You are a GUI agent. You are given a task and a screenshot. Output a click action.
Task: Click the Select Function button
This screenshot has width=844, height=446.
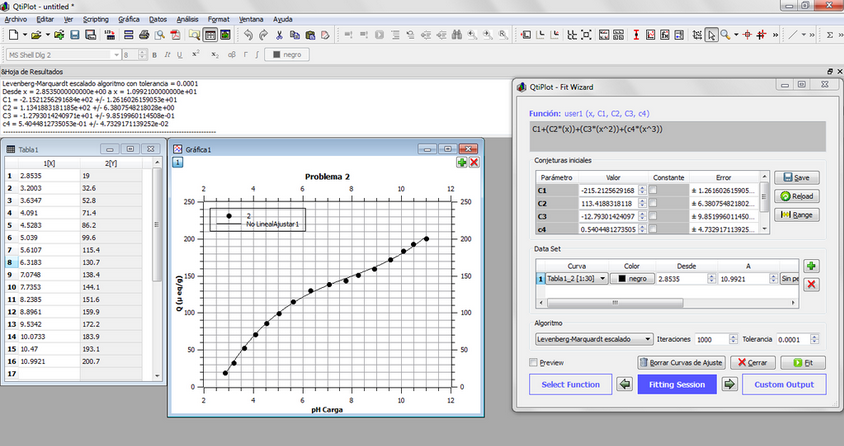[x=571, y=384]
